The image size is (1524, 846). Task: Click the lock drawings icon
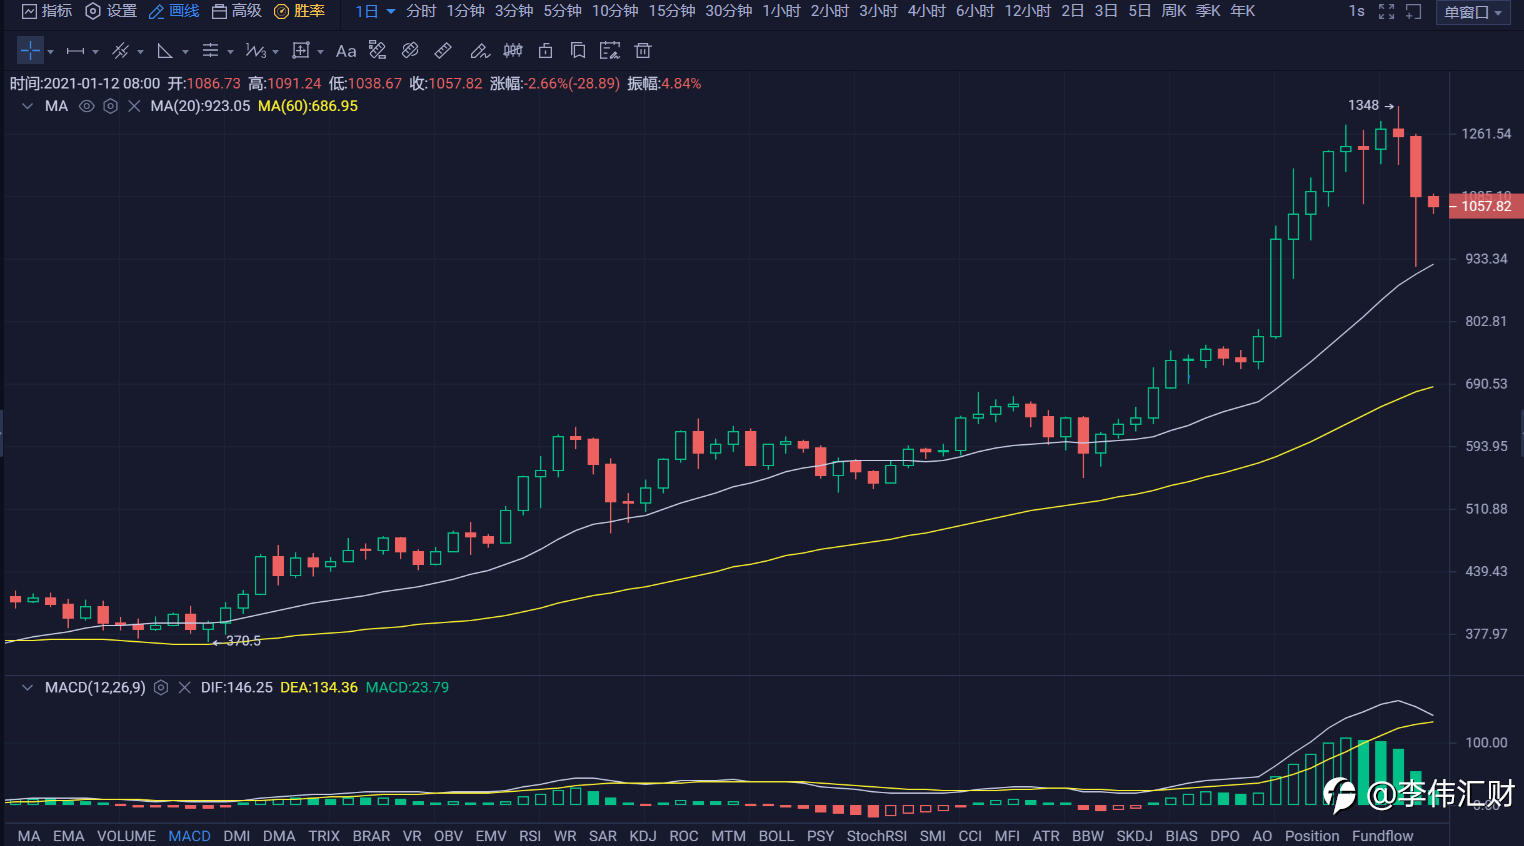[545, 50]
